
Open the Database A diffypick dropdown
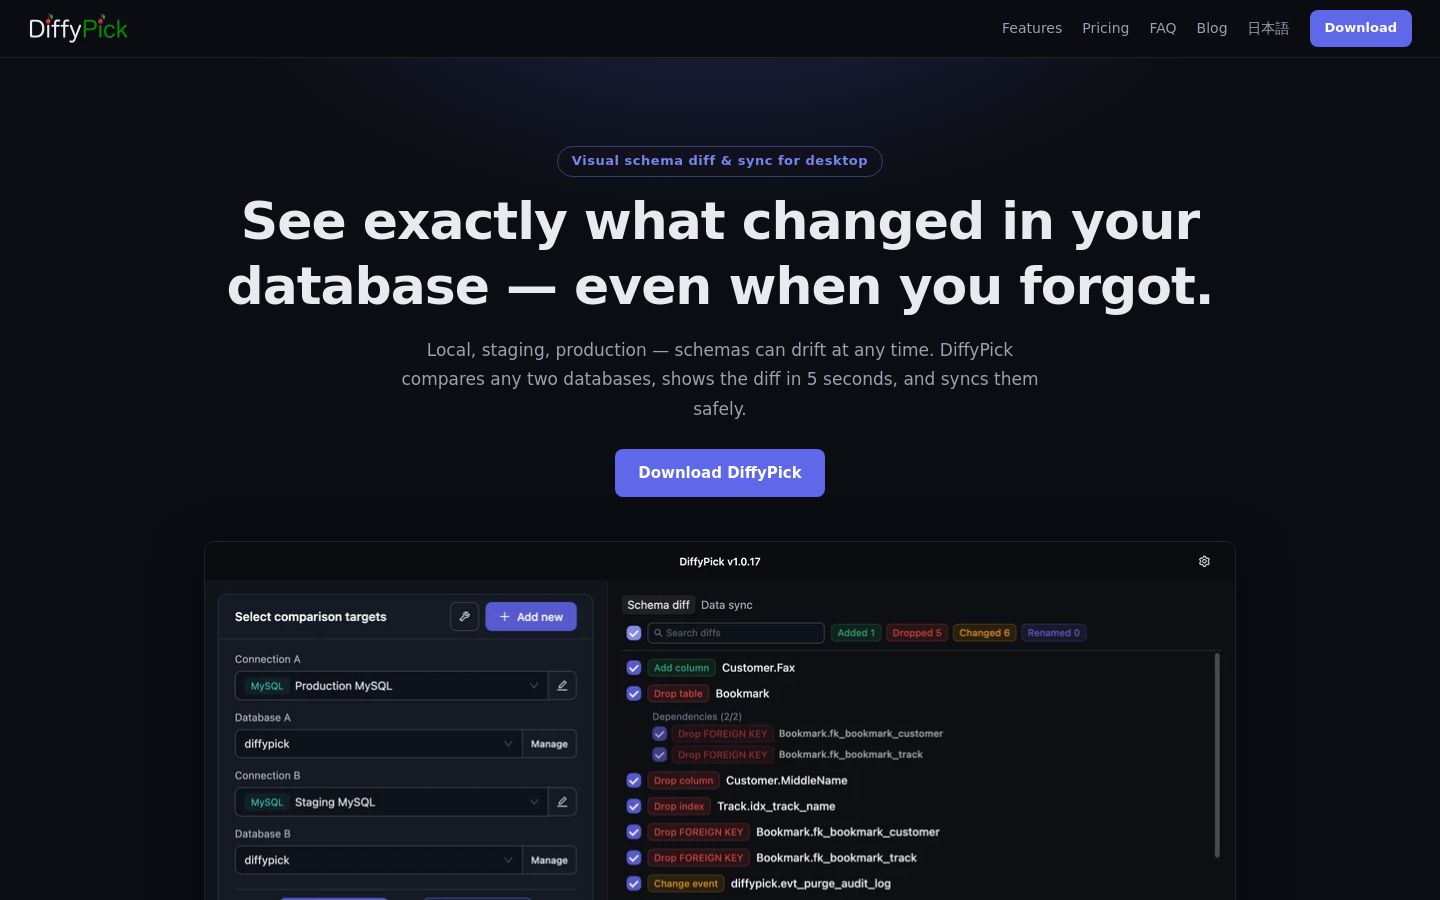tap(378, 744)
